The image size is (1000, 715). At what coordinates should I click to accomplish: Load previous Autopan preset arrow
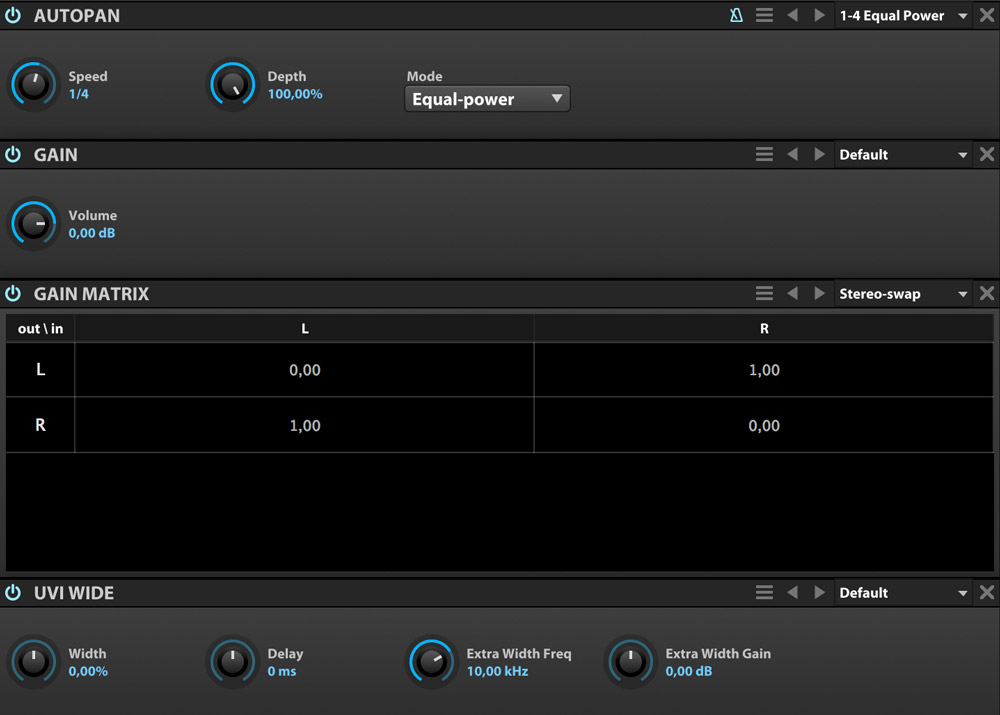793,15
